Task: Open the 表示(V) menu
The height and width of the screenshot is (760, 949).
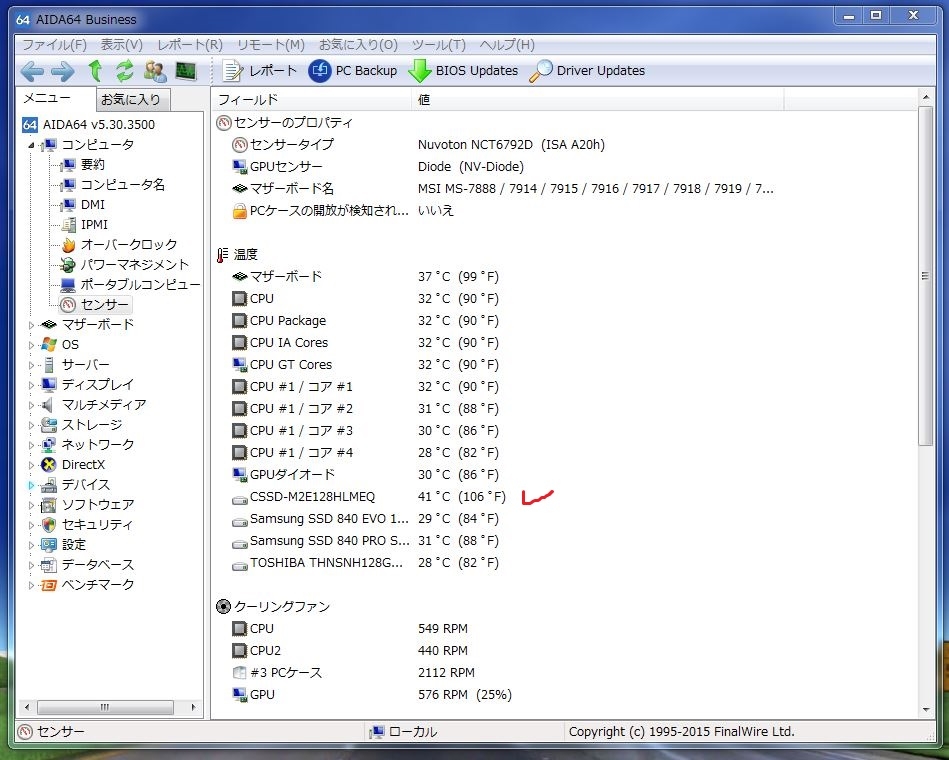Action: [122, 45]
